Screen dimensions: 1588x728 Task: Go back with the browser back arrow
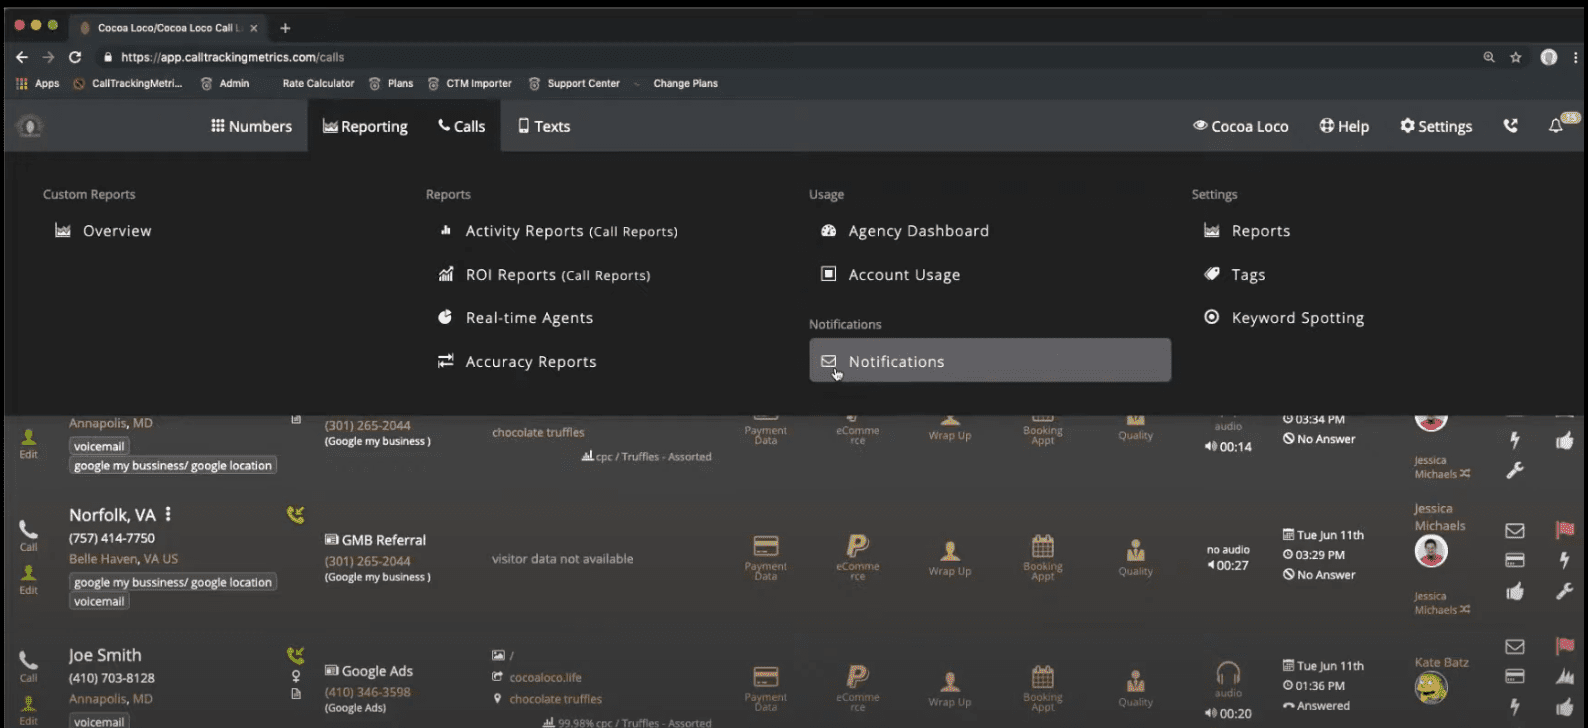(x=22, y=57)
